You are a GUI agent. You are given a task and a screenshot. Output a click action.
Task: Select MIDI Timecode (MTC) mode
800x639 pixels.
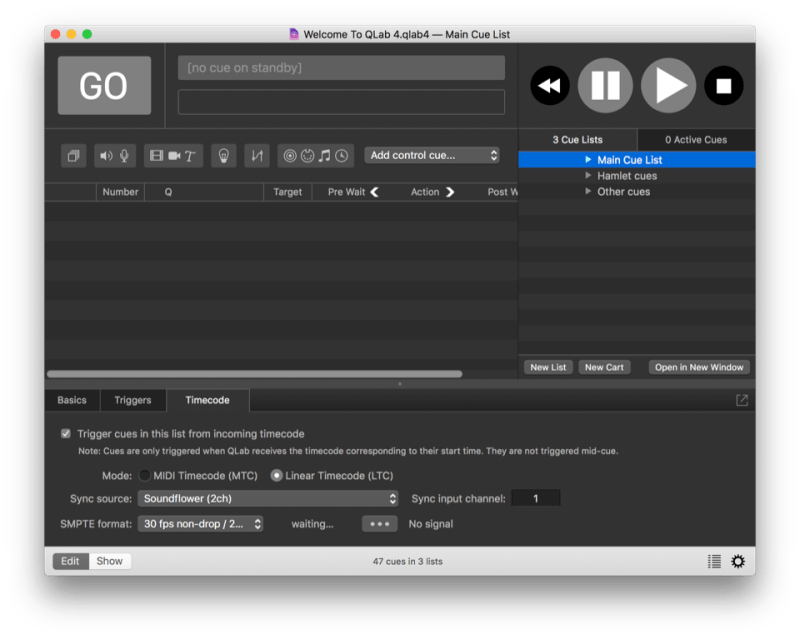click(x=143, y=476)
